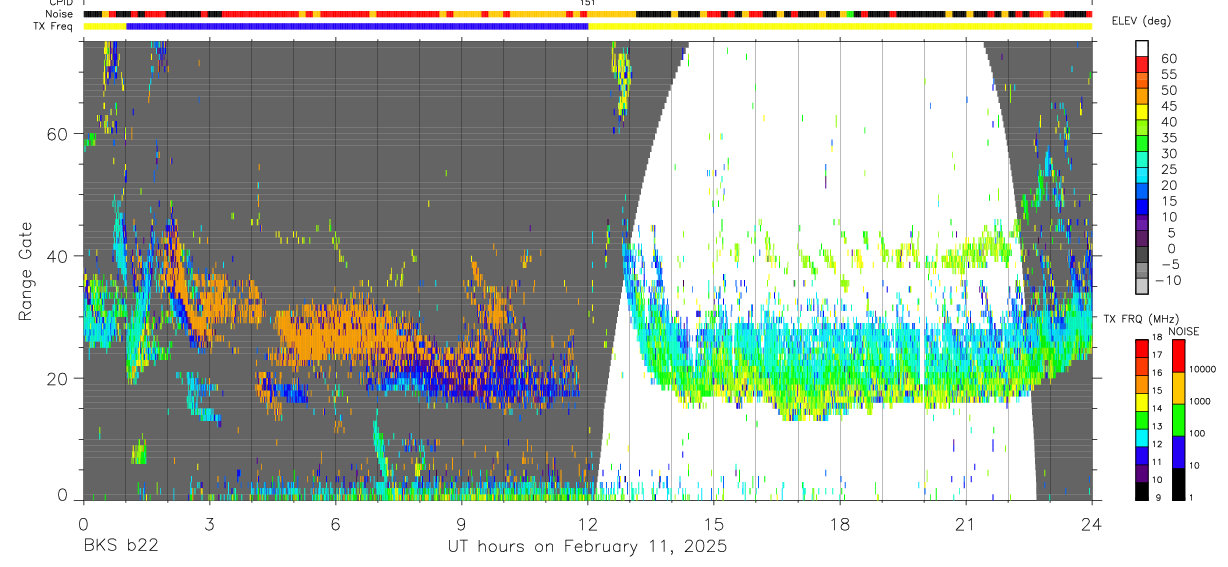Click the "10000" value on the NOISE legend
Image resolution: width=1228 pixels, height=567 pixels.
(x=1203, y=369)
